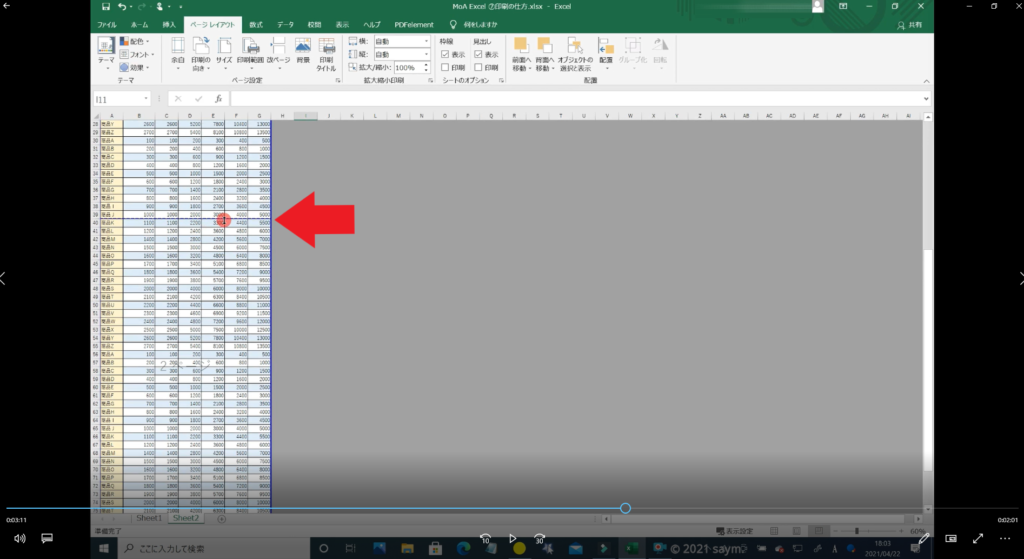This screenshot has width=1024, height=559.
Task: Open the 配色 colors dropdown
Action: click(x=136, y=41)
